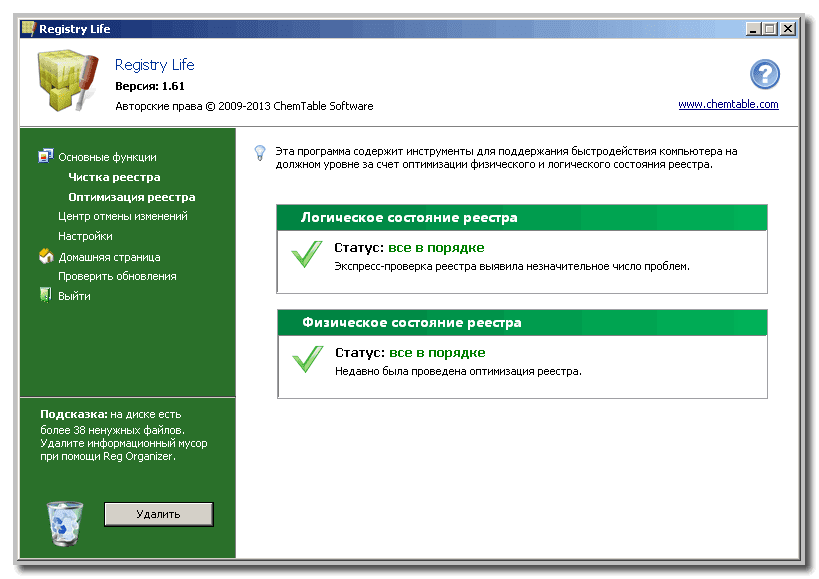Screen dimensions: 819x579
Task: Open the www.chemtable.com link
Action: [728, 104]
